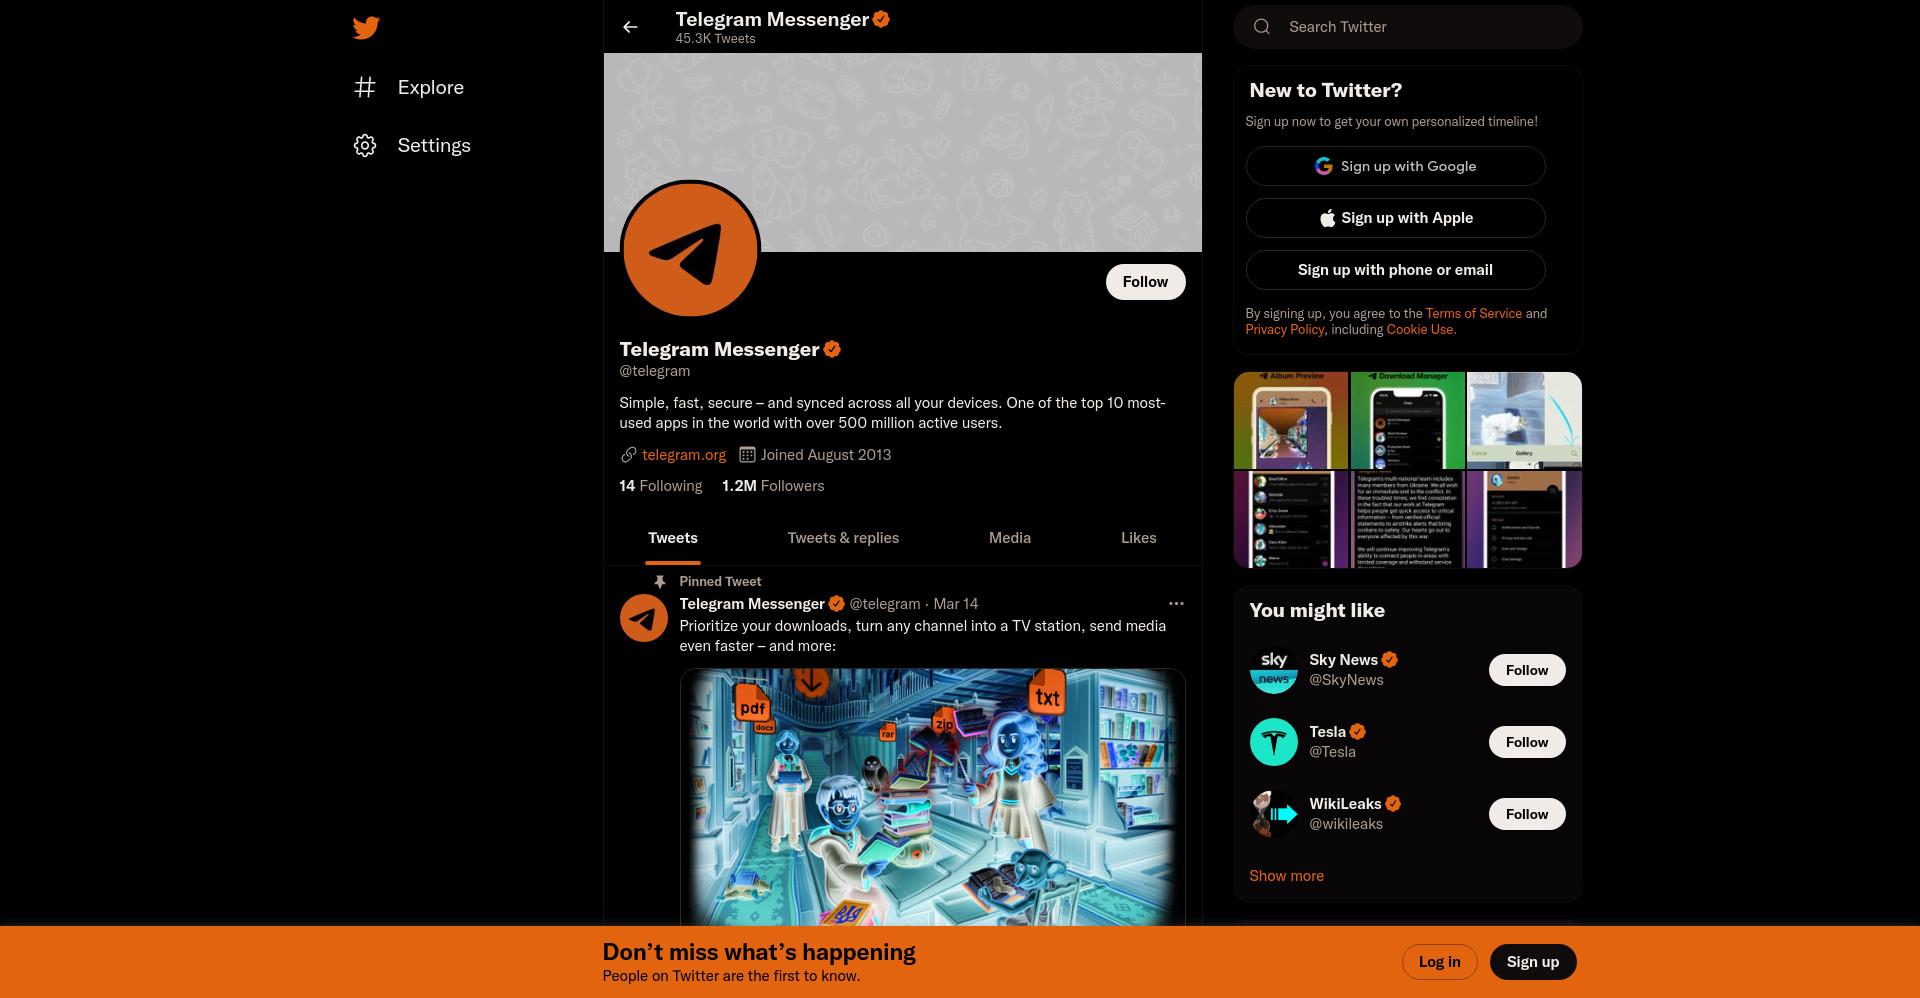Open the Gallery media thumbnail
Screen dimensions: 1920x998
point(1524,420)
